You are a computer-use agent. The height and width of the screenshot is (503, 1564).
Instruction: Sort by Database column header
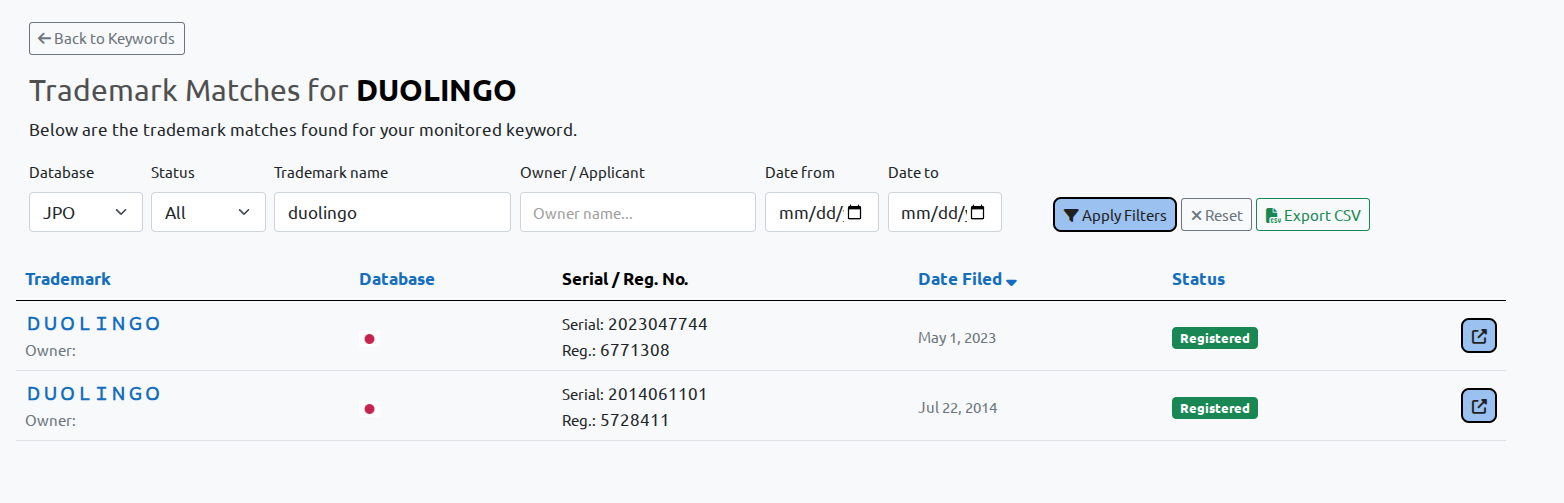click(x=397, y=279)
